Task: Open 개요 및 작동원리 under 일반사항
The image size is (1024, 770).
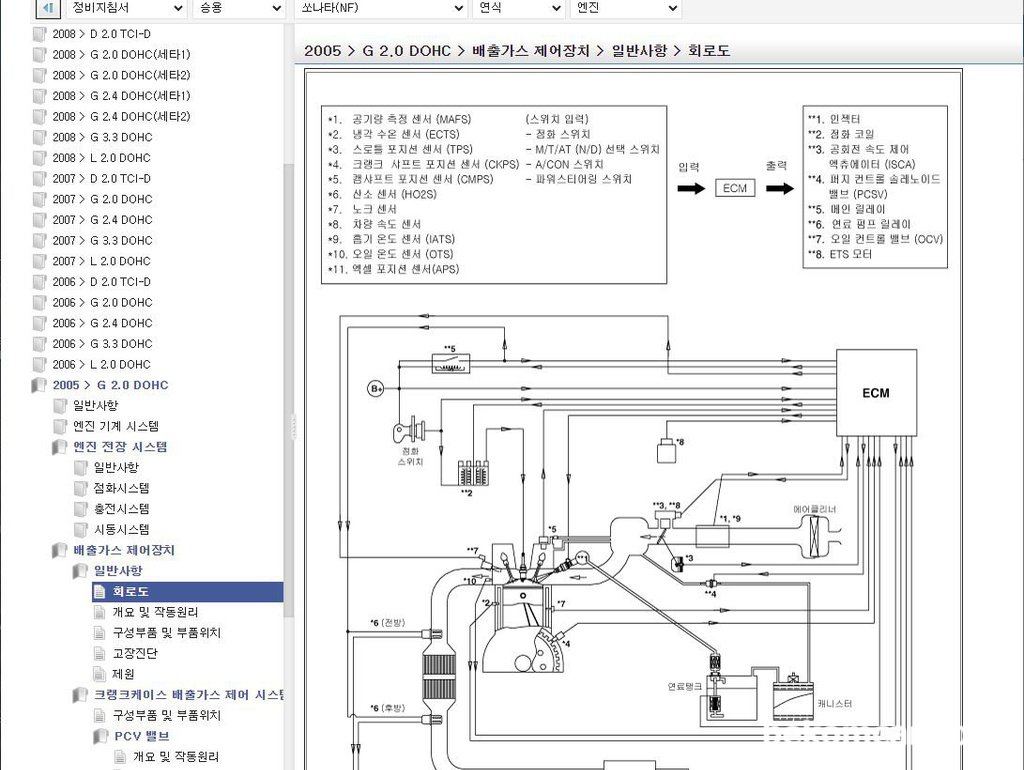Action: pyautogui.click(x=155, y=612)
